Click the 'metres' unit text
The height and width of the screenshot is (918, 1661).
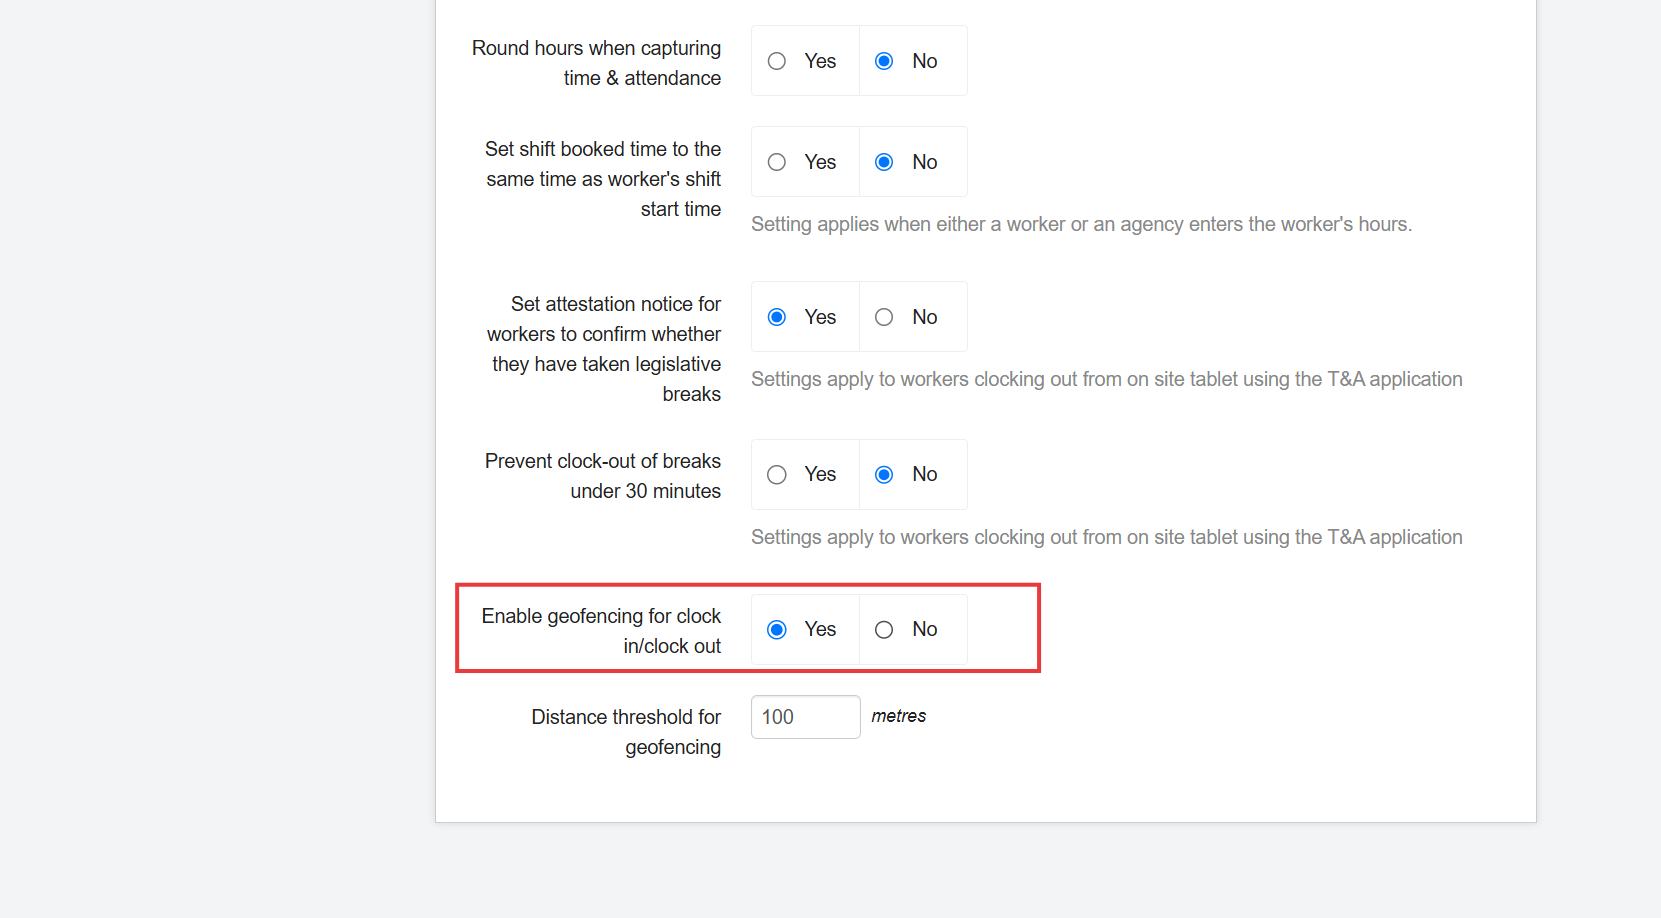(898, 716)
